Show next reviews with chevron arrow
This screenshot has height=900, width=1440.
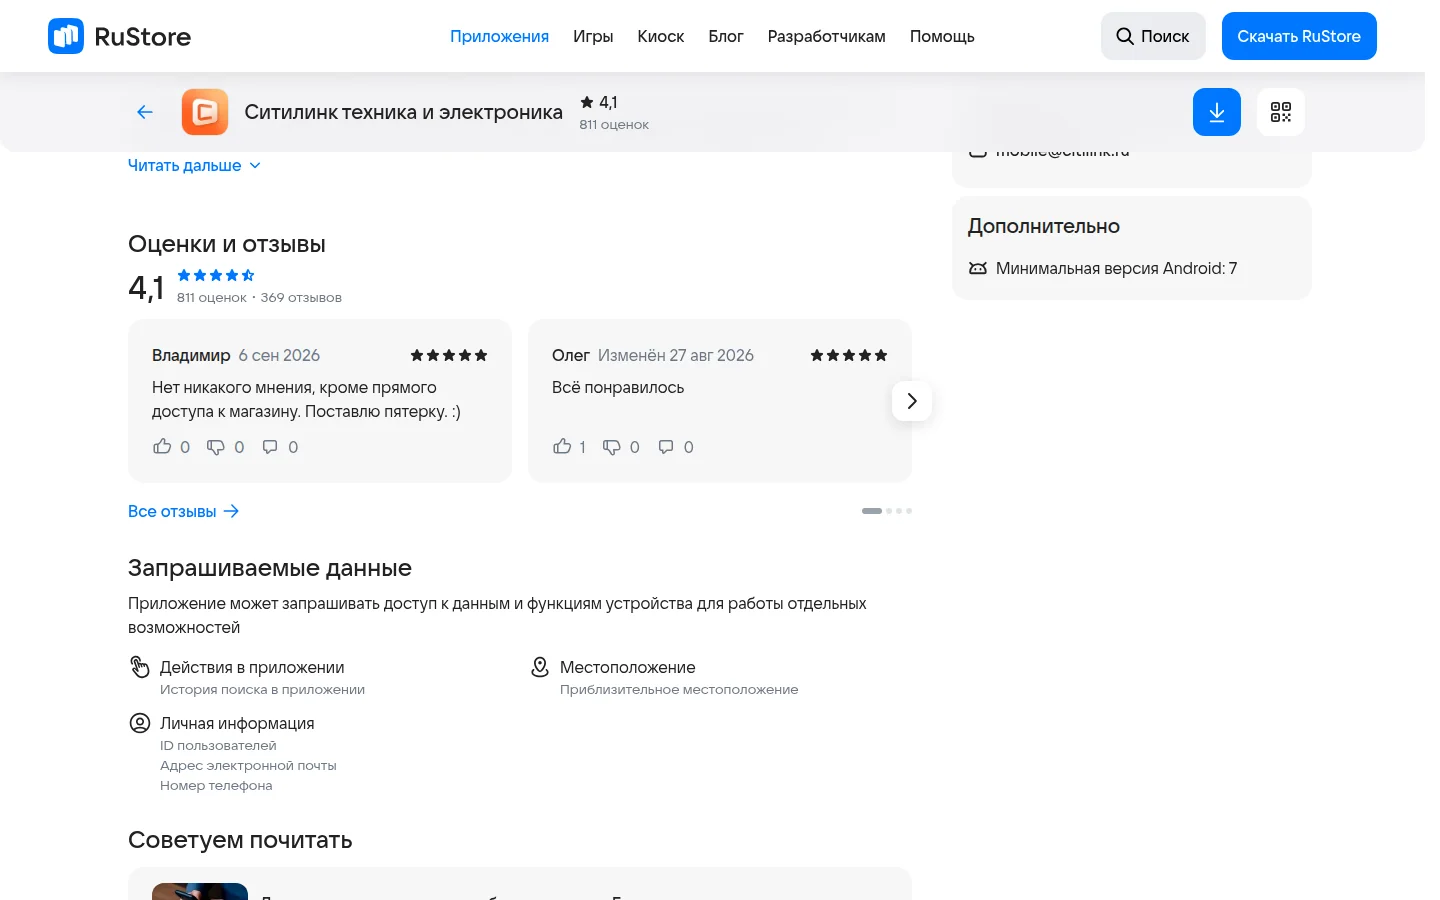pos(912,401)
